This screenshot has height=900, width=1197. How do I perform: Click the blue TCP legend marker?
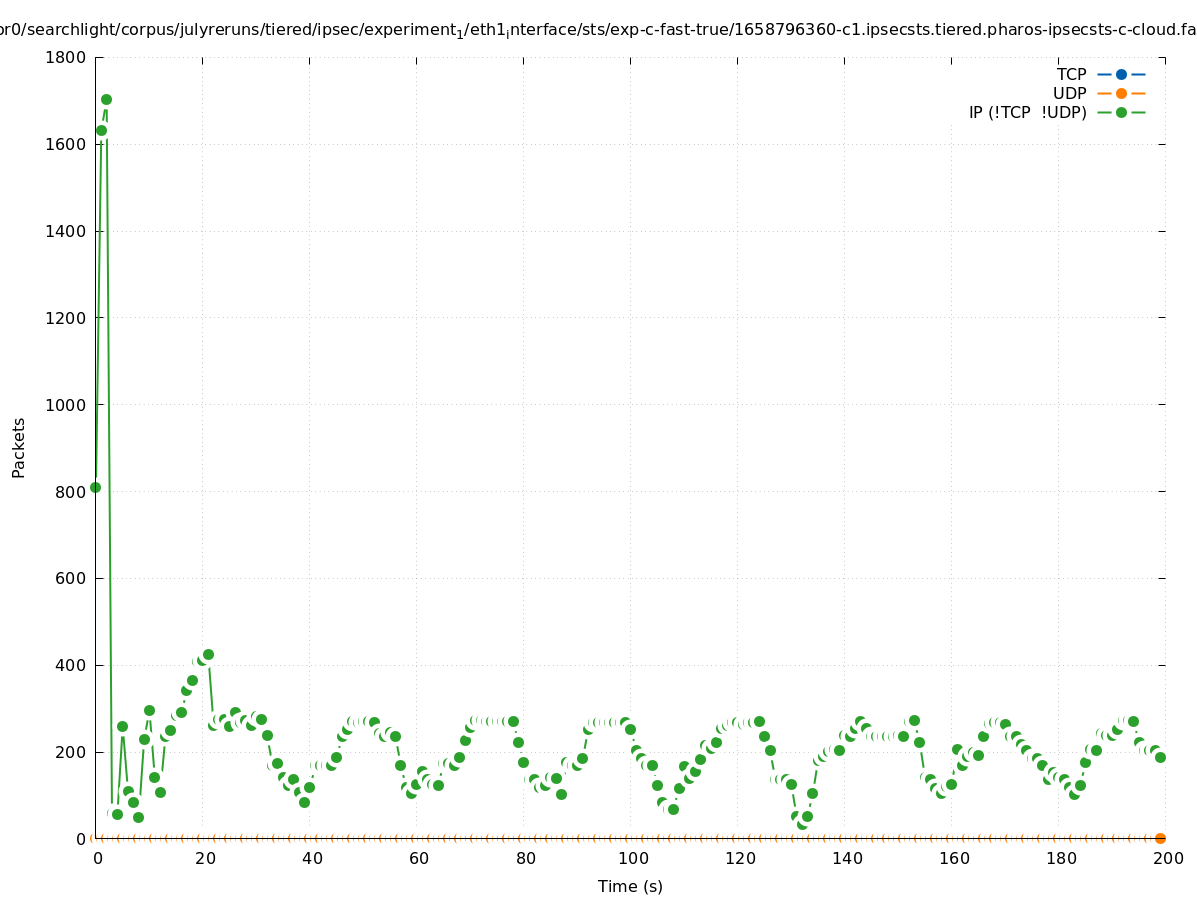click(1121, 74)
